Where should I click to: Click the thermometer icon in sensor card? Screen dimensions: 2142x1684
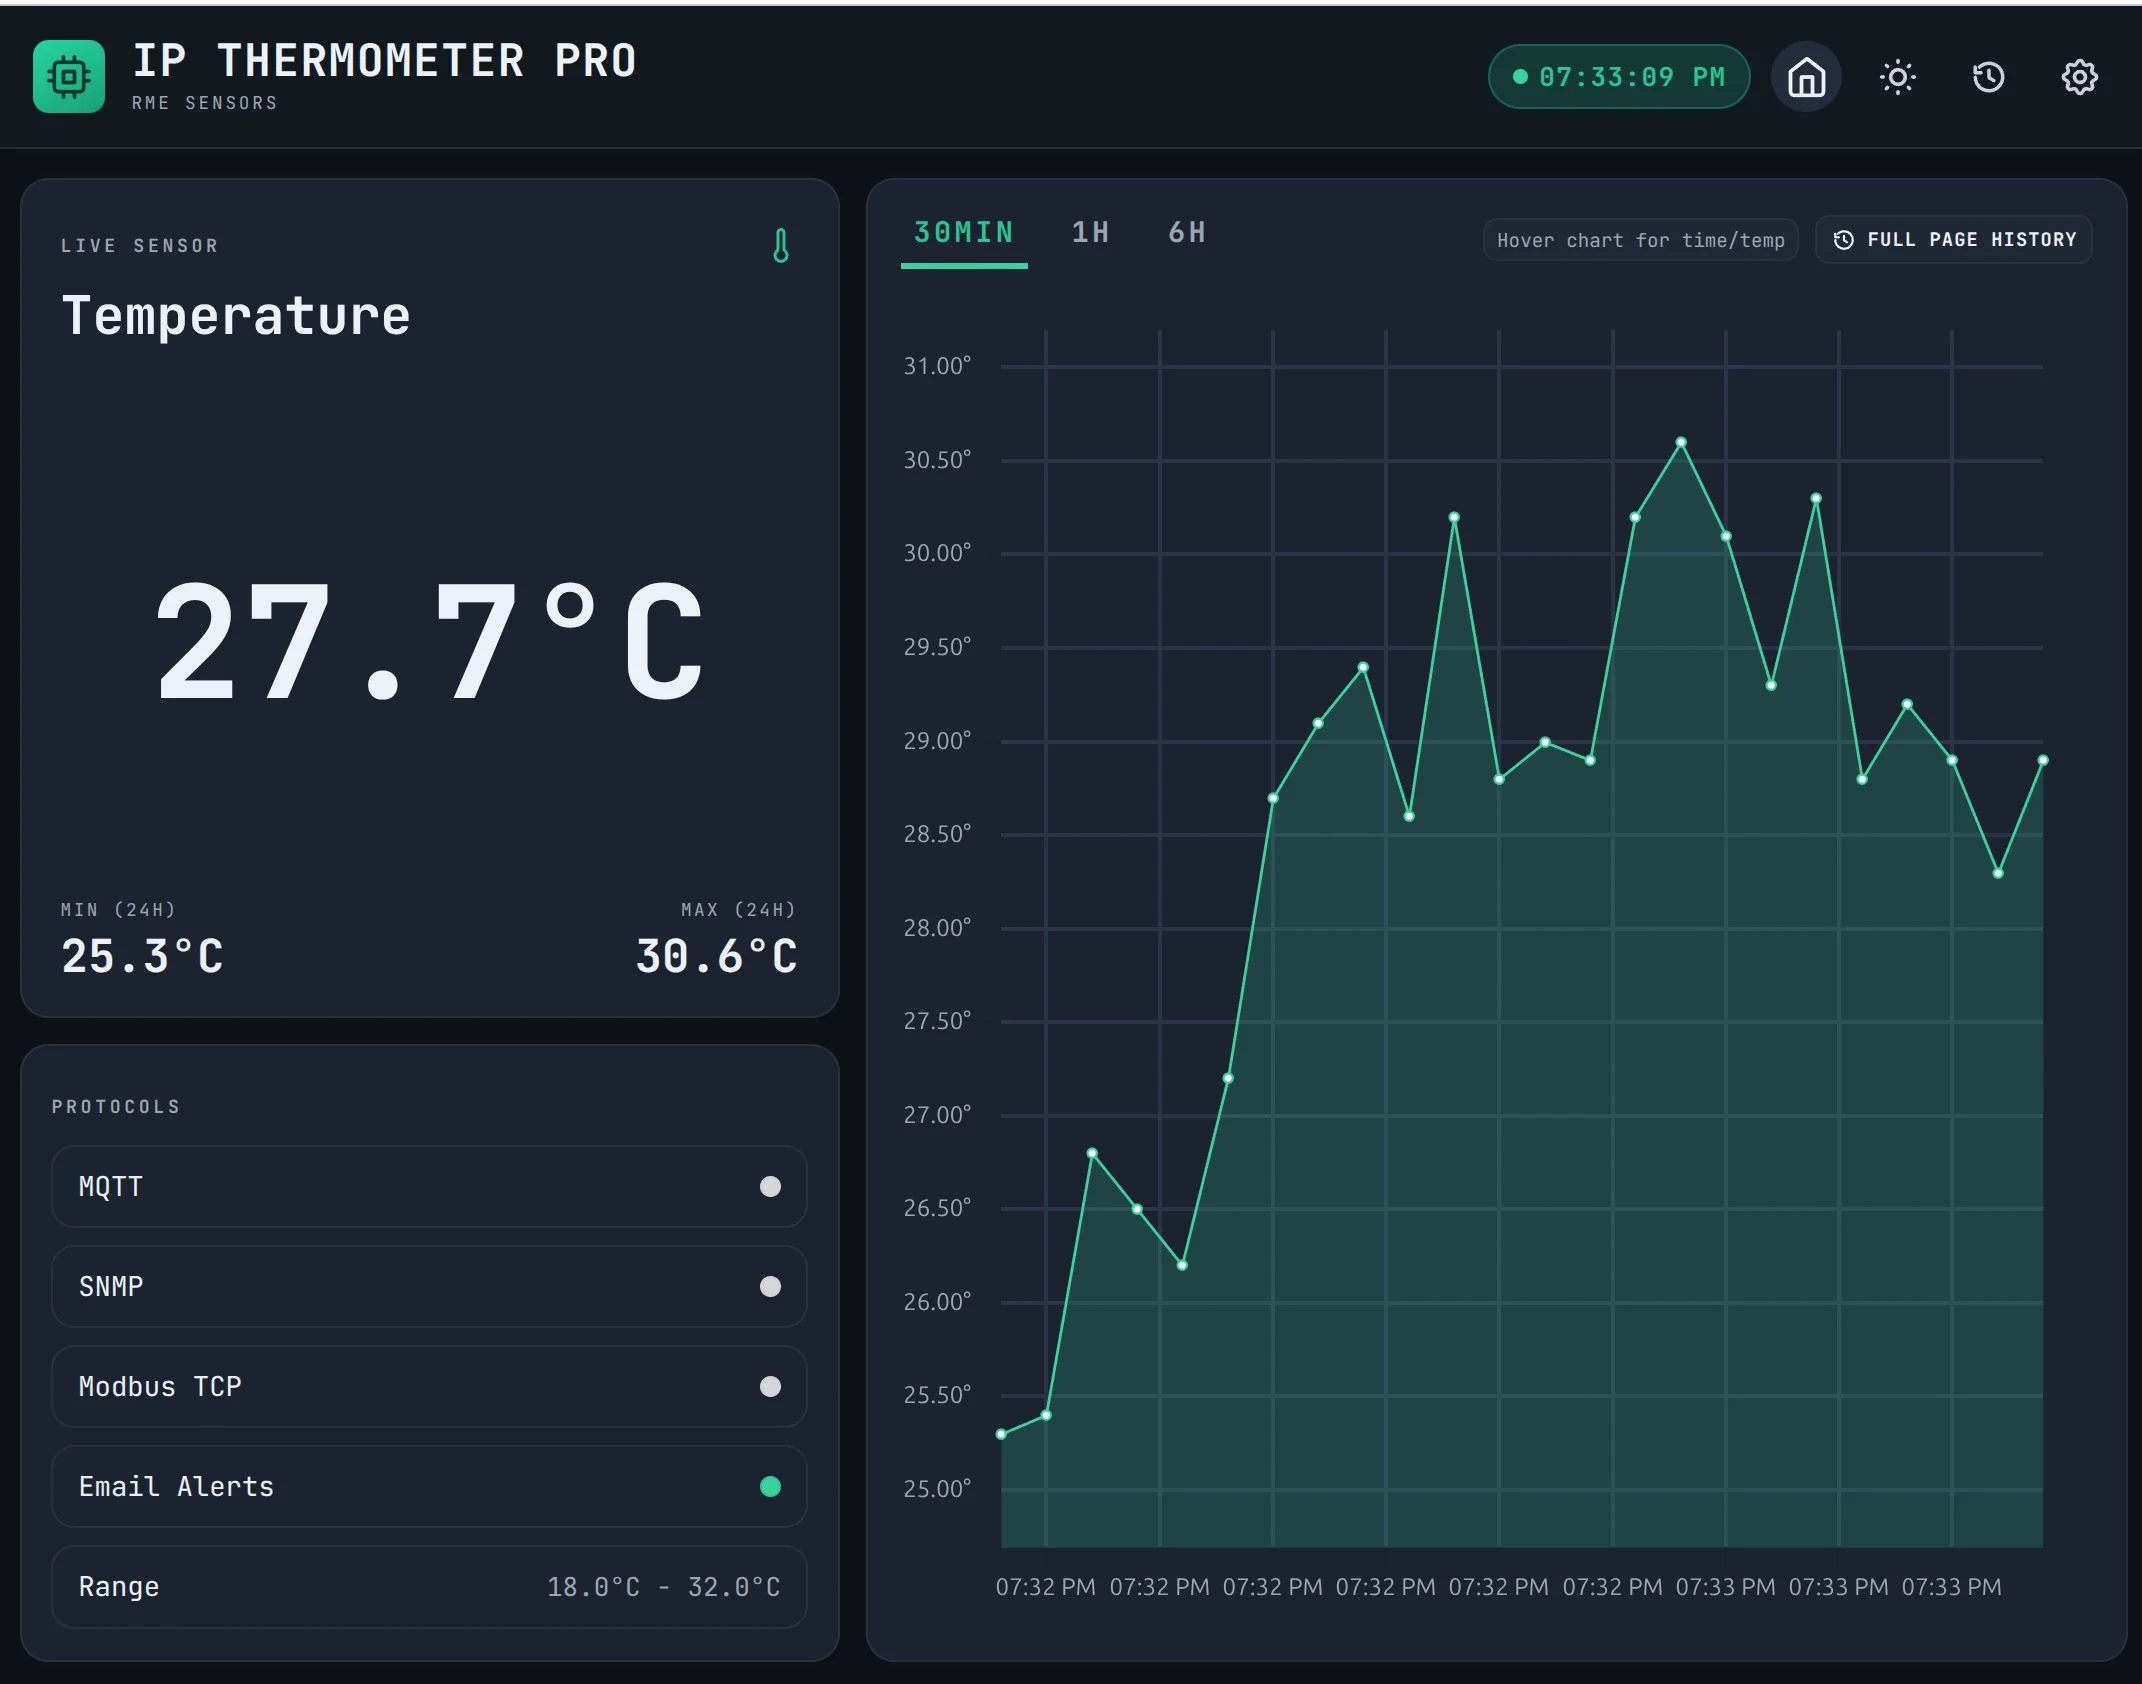point(781,246)
